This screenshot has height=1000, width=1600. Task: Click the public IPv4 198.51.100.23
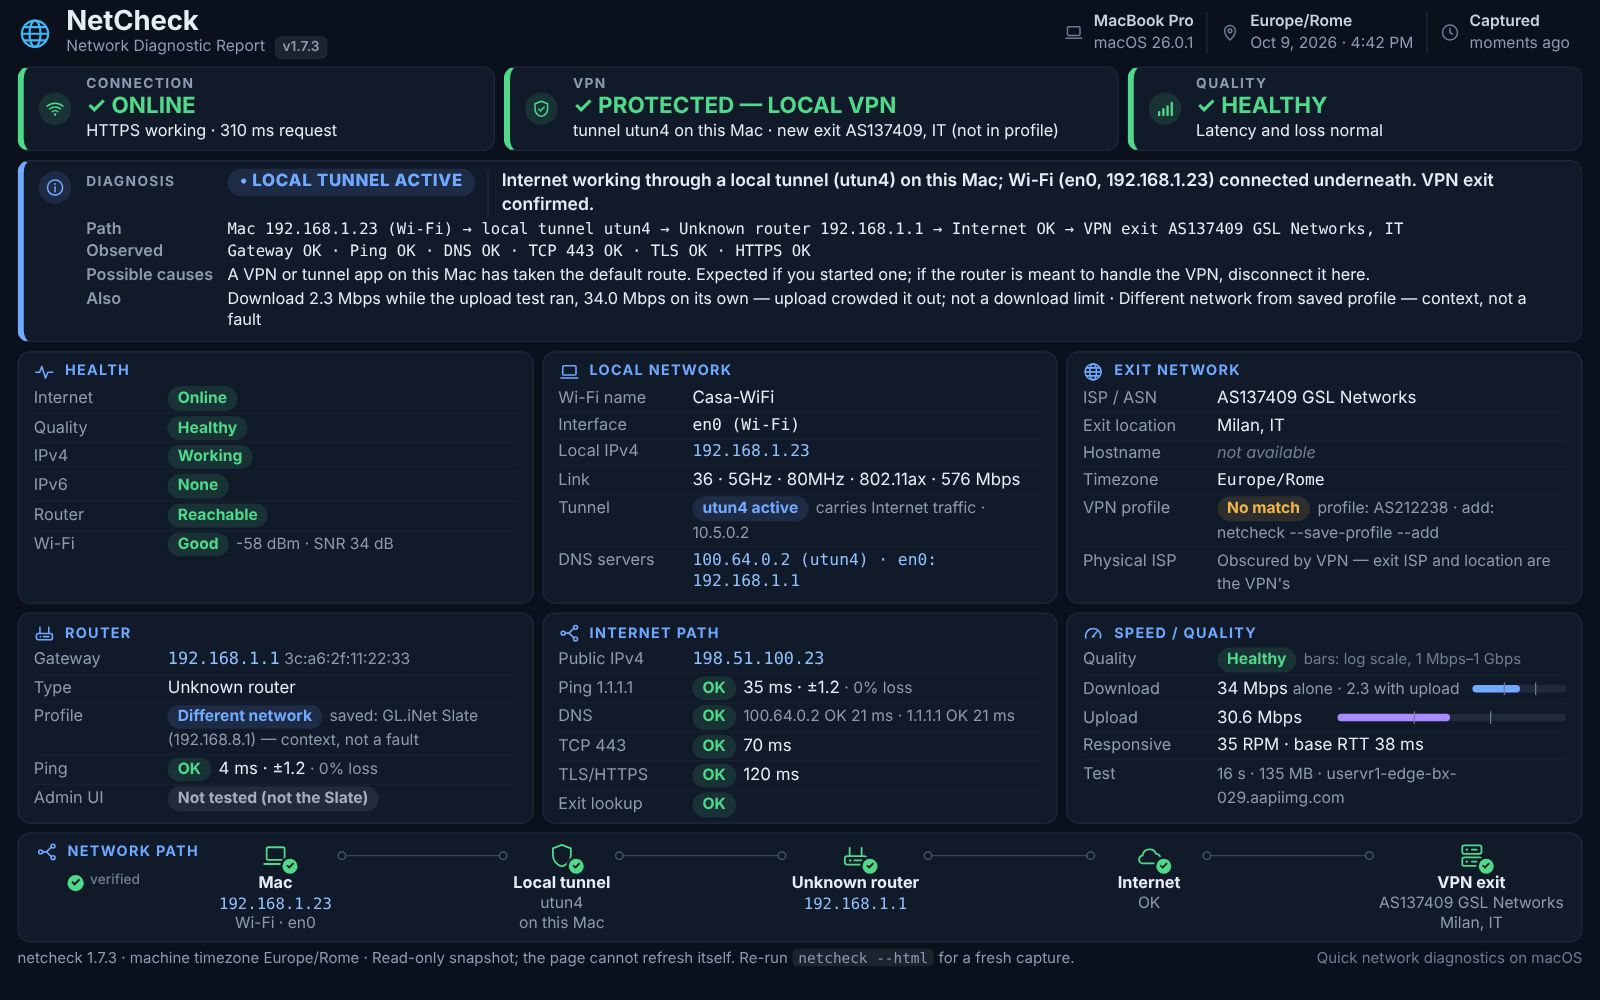(x=758, y=659)
